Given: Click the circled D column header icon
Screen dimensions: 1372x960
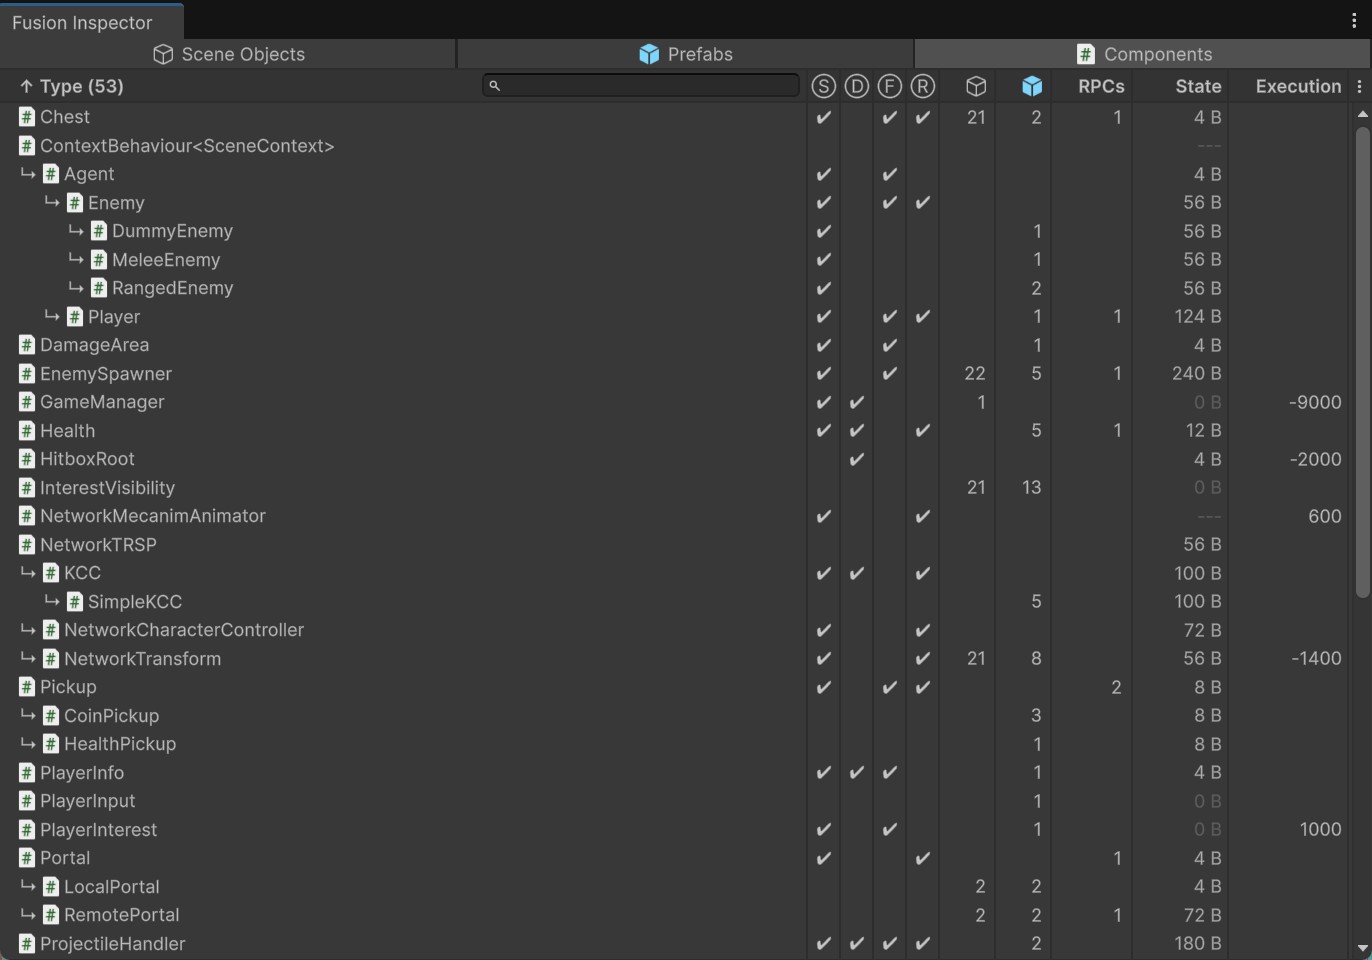Looking at the screenshot, I should pyautogui.click(x=856, y=87).
